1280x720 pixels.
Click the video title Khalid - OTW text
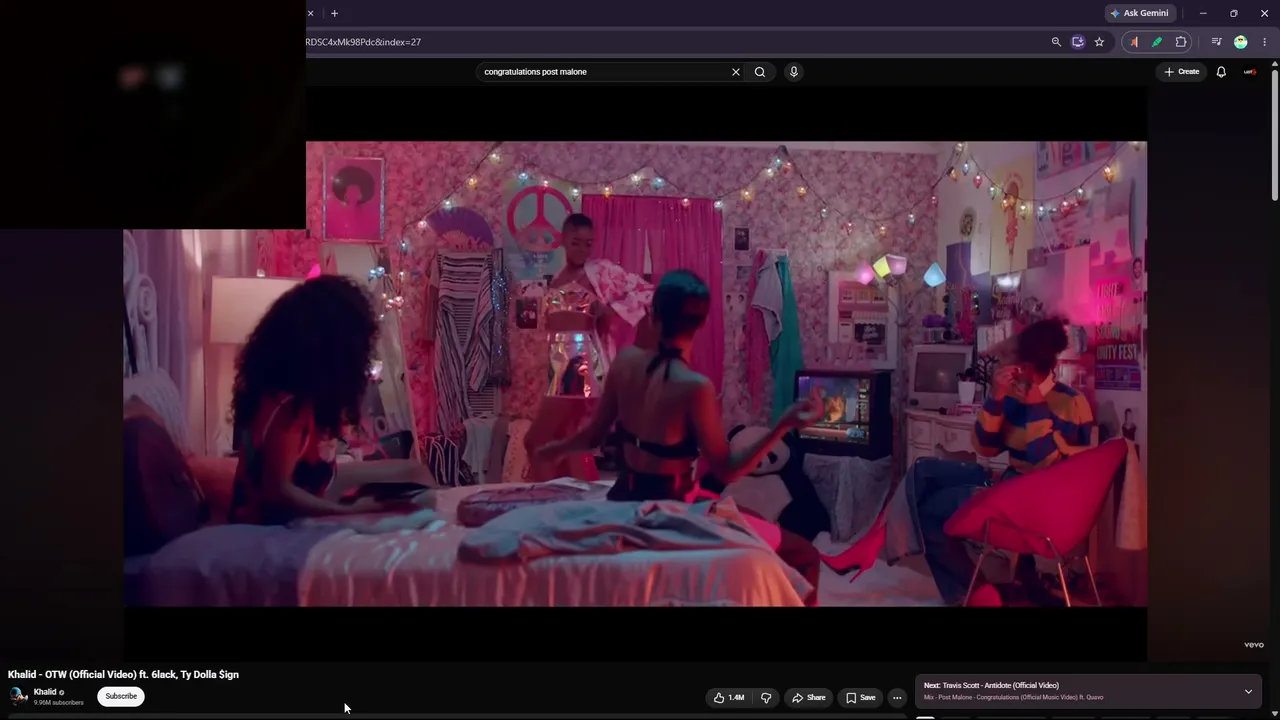[x=123, y=675]
